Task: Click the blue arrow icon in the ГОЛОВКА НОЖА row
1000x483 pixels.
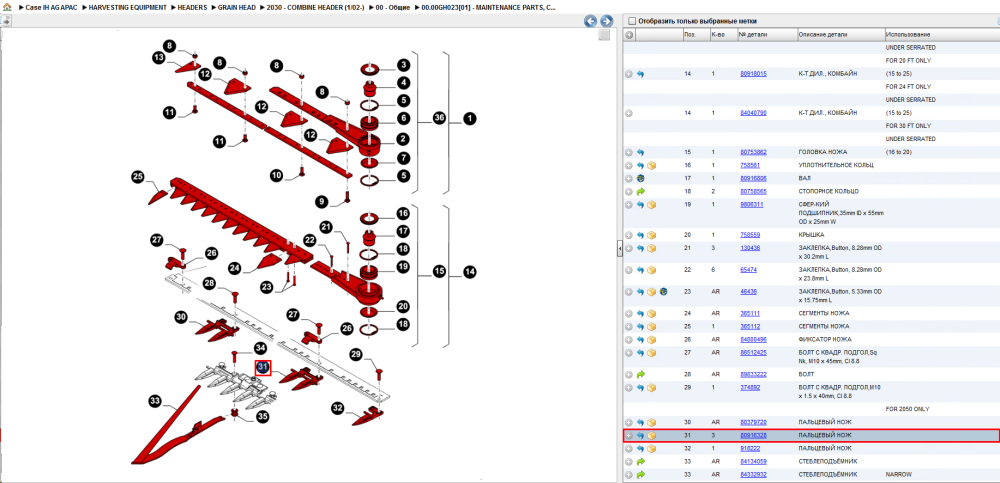Action: [640, 152]
